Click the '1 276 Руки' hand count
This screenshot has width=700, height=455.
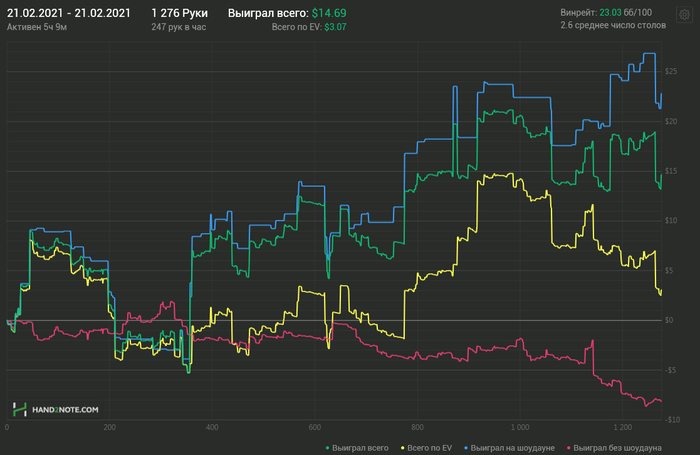click(x=179, y=13)
